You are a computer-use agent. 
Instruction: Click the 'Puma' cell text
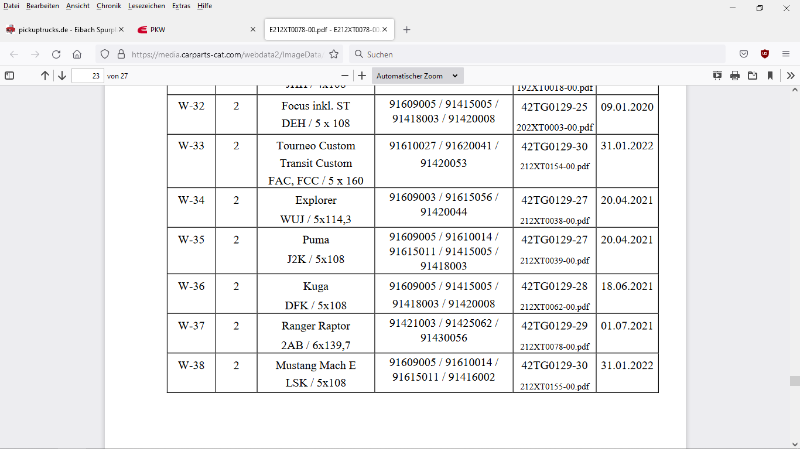(316, 240)
